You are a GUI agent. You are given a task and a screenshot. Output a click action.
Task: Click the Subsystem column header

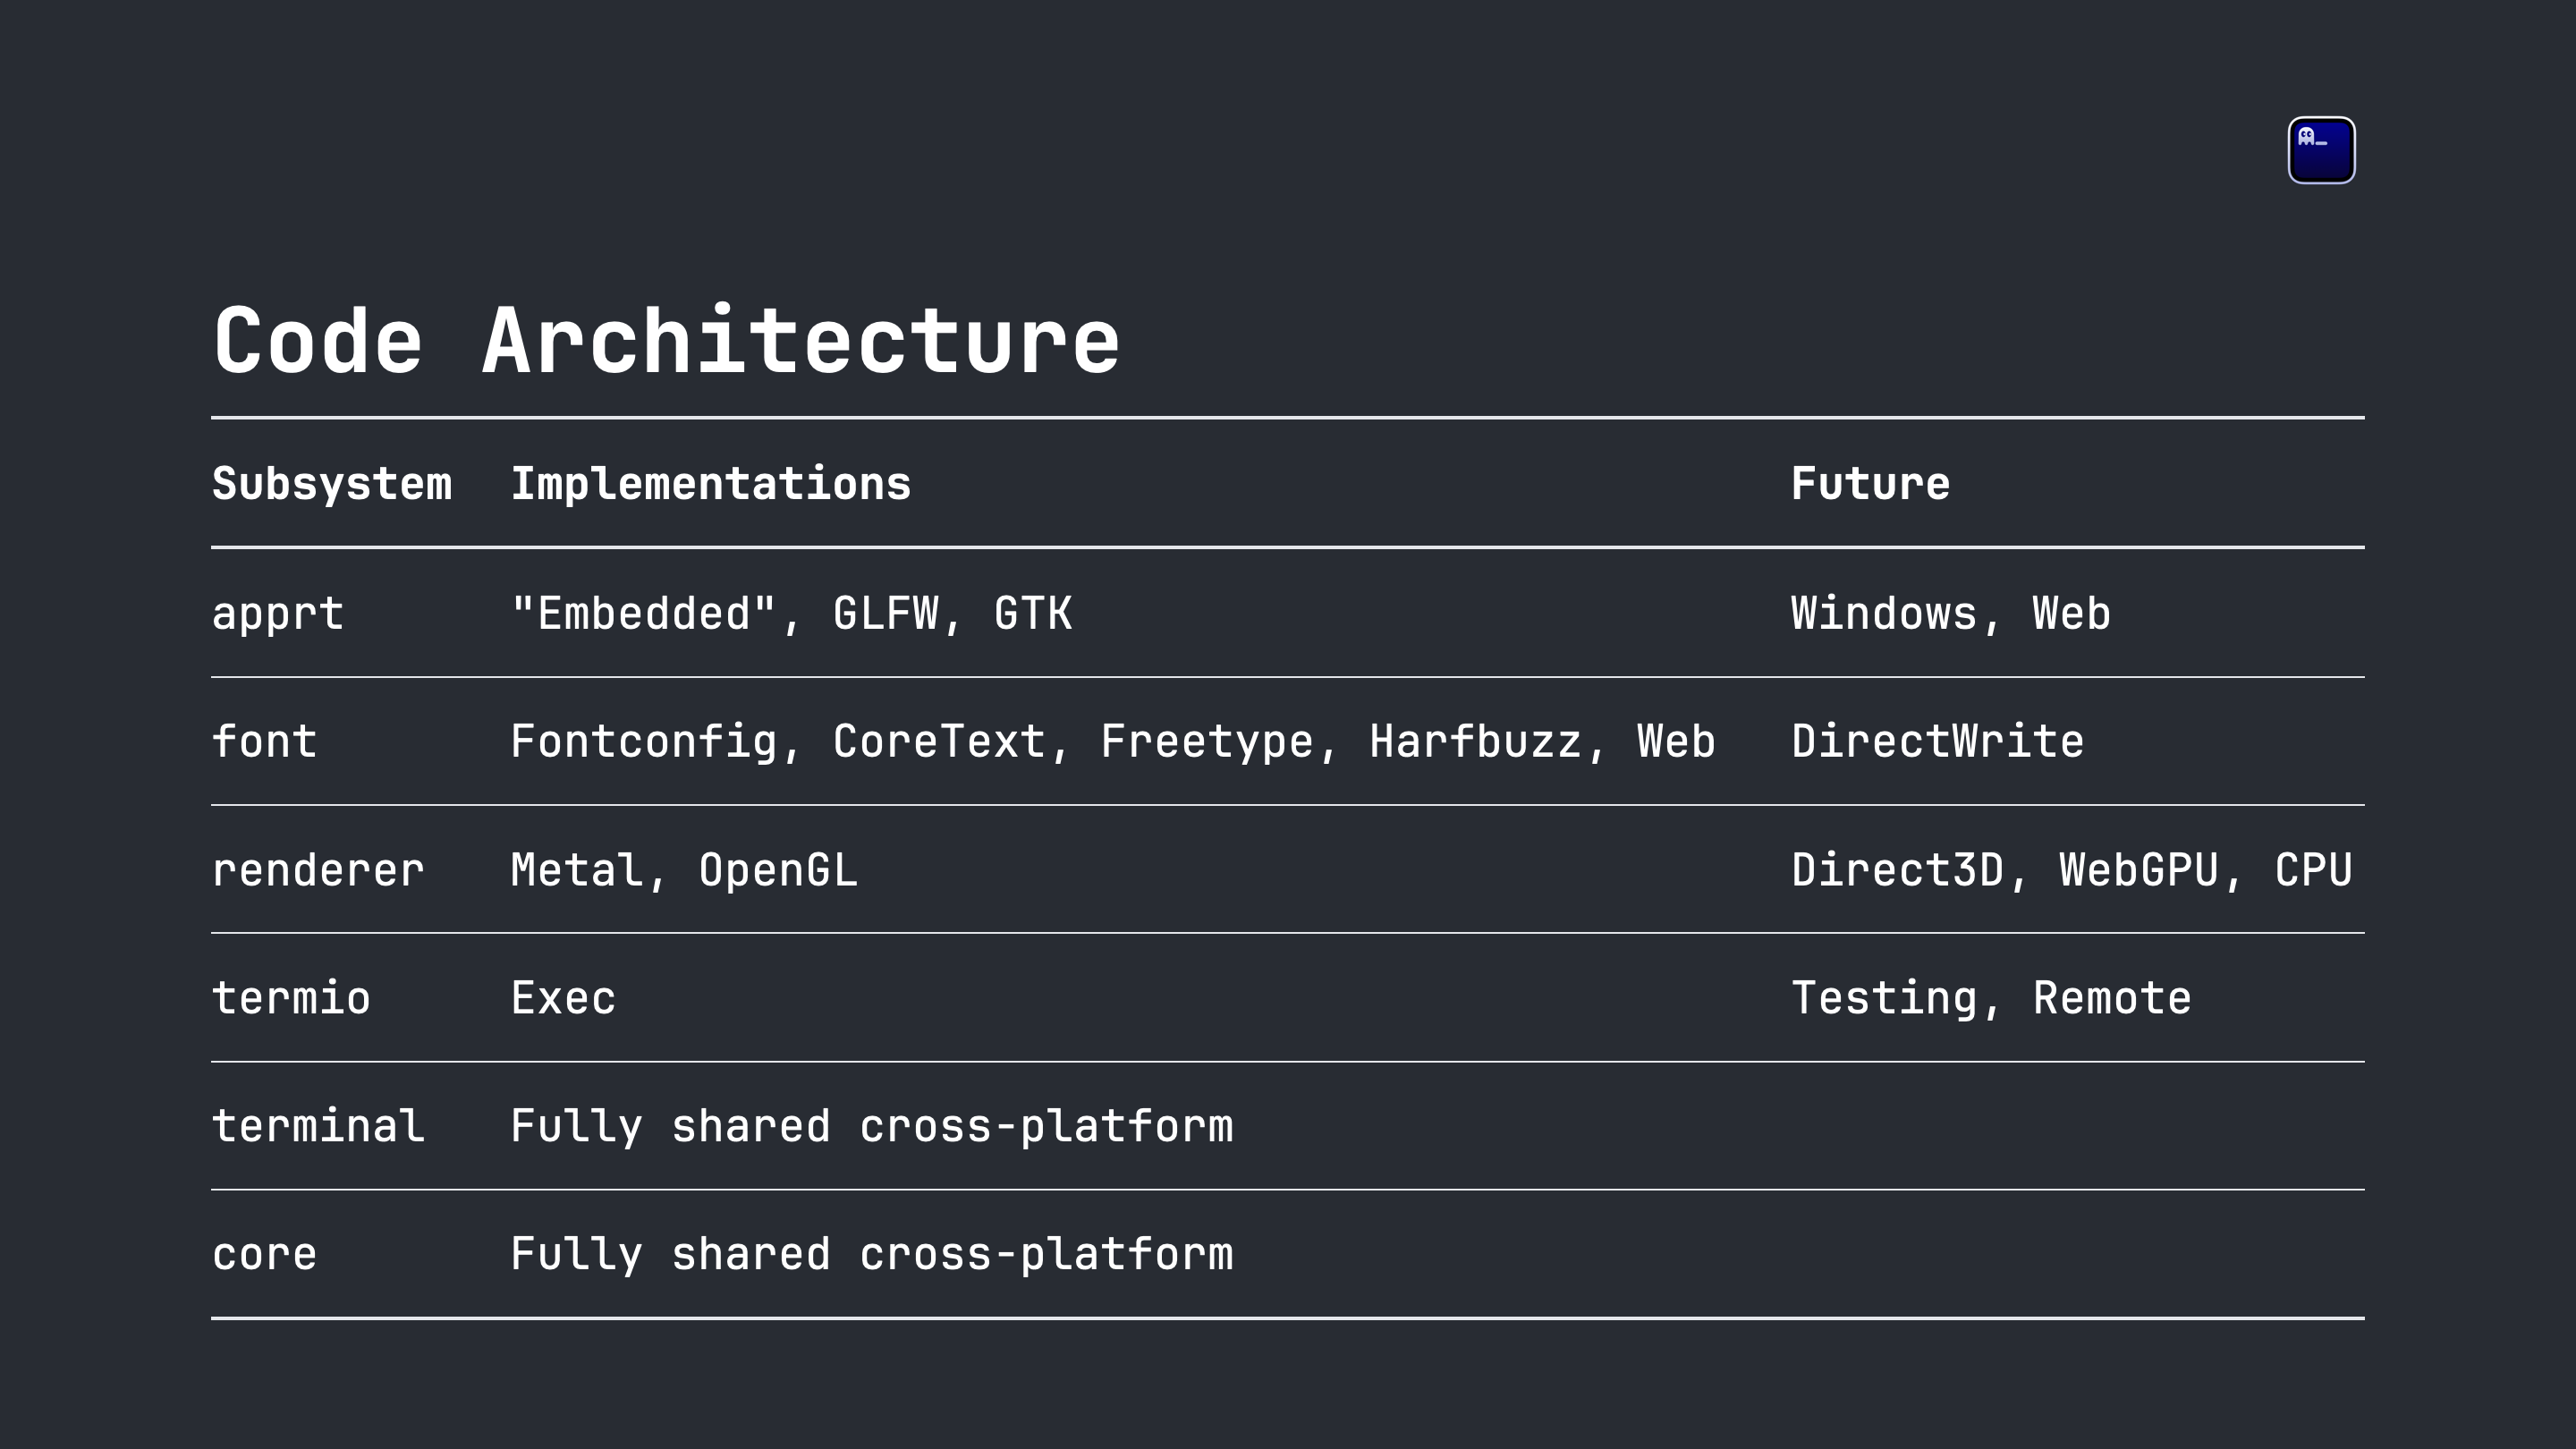332,484
